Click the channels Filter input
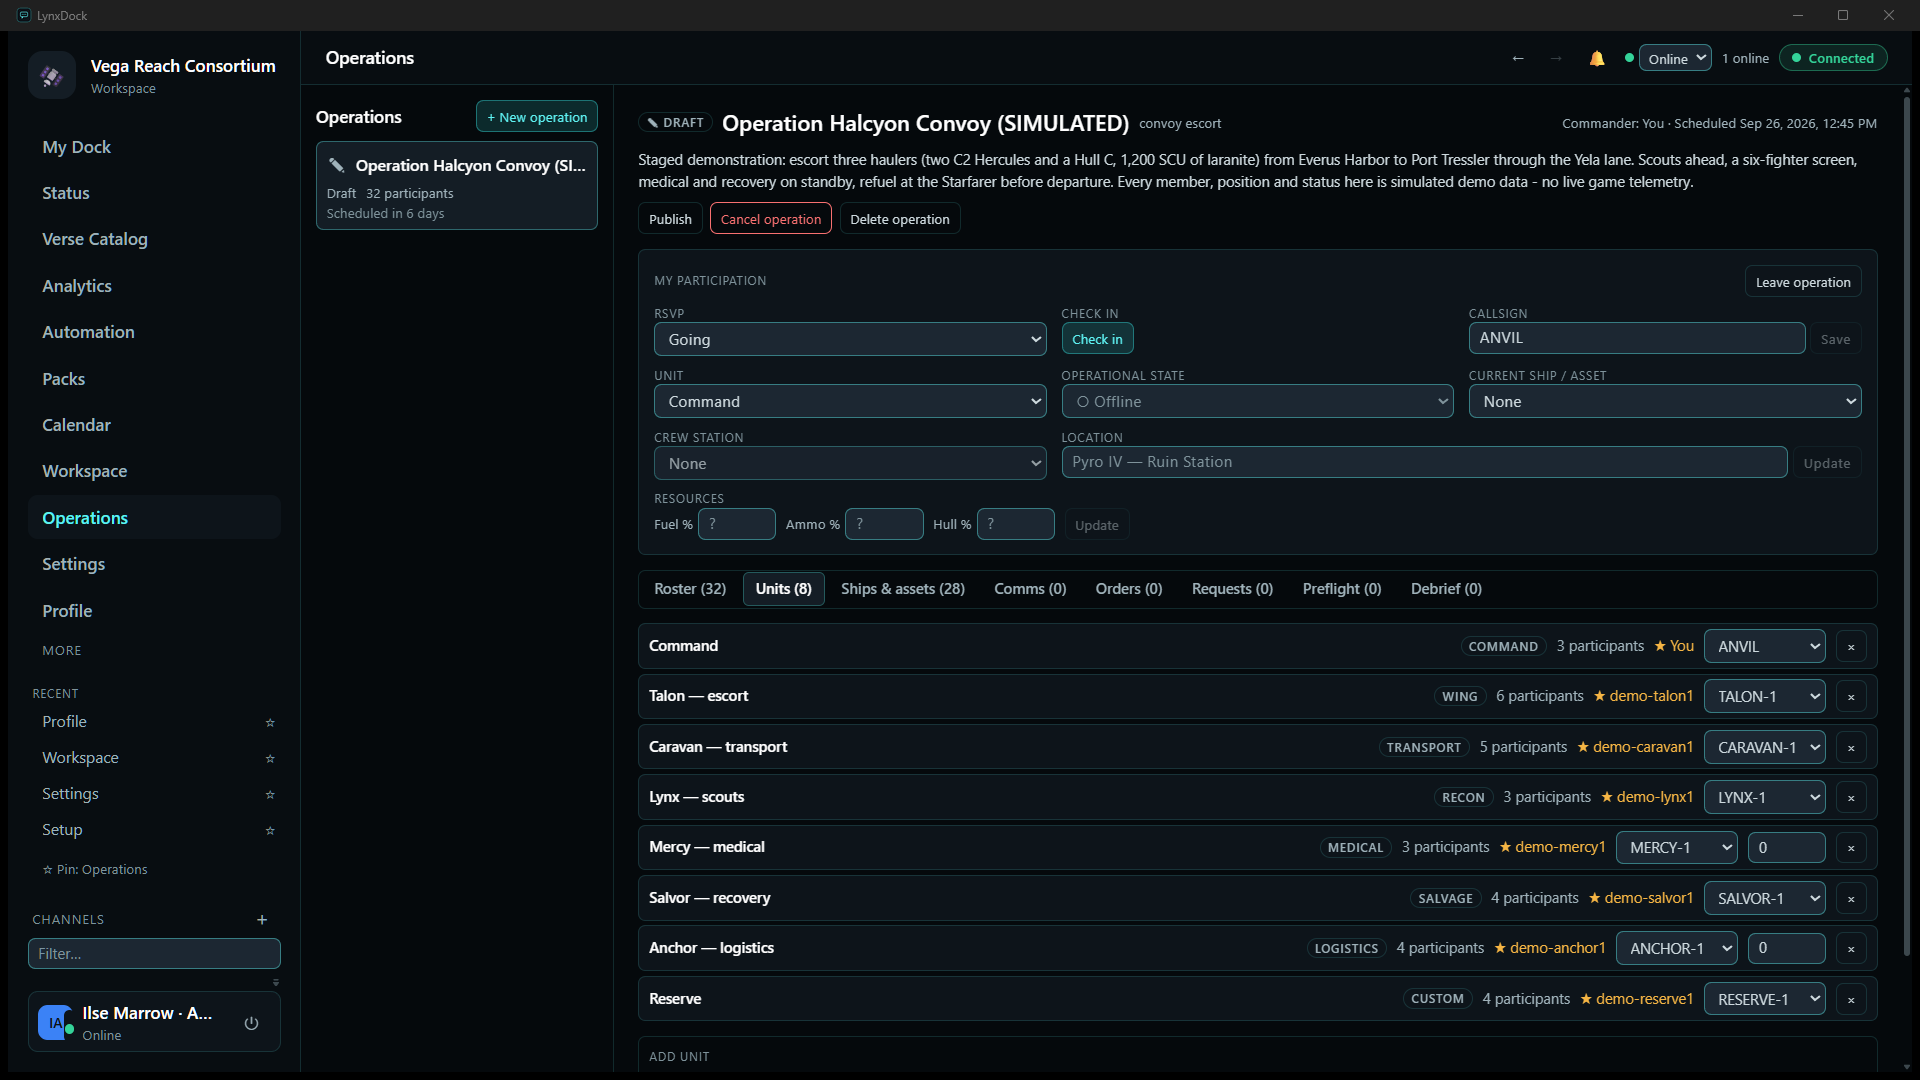This screenshot has width=1920, height=1080. coord(154,954)
